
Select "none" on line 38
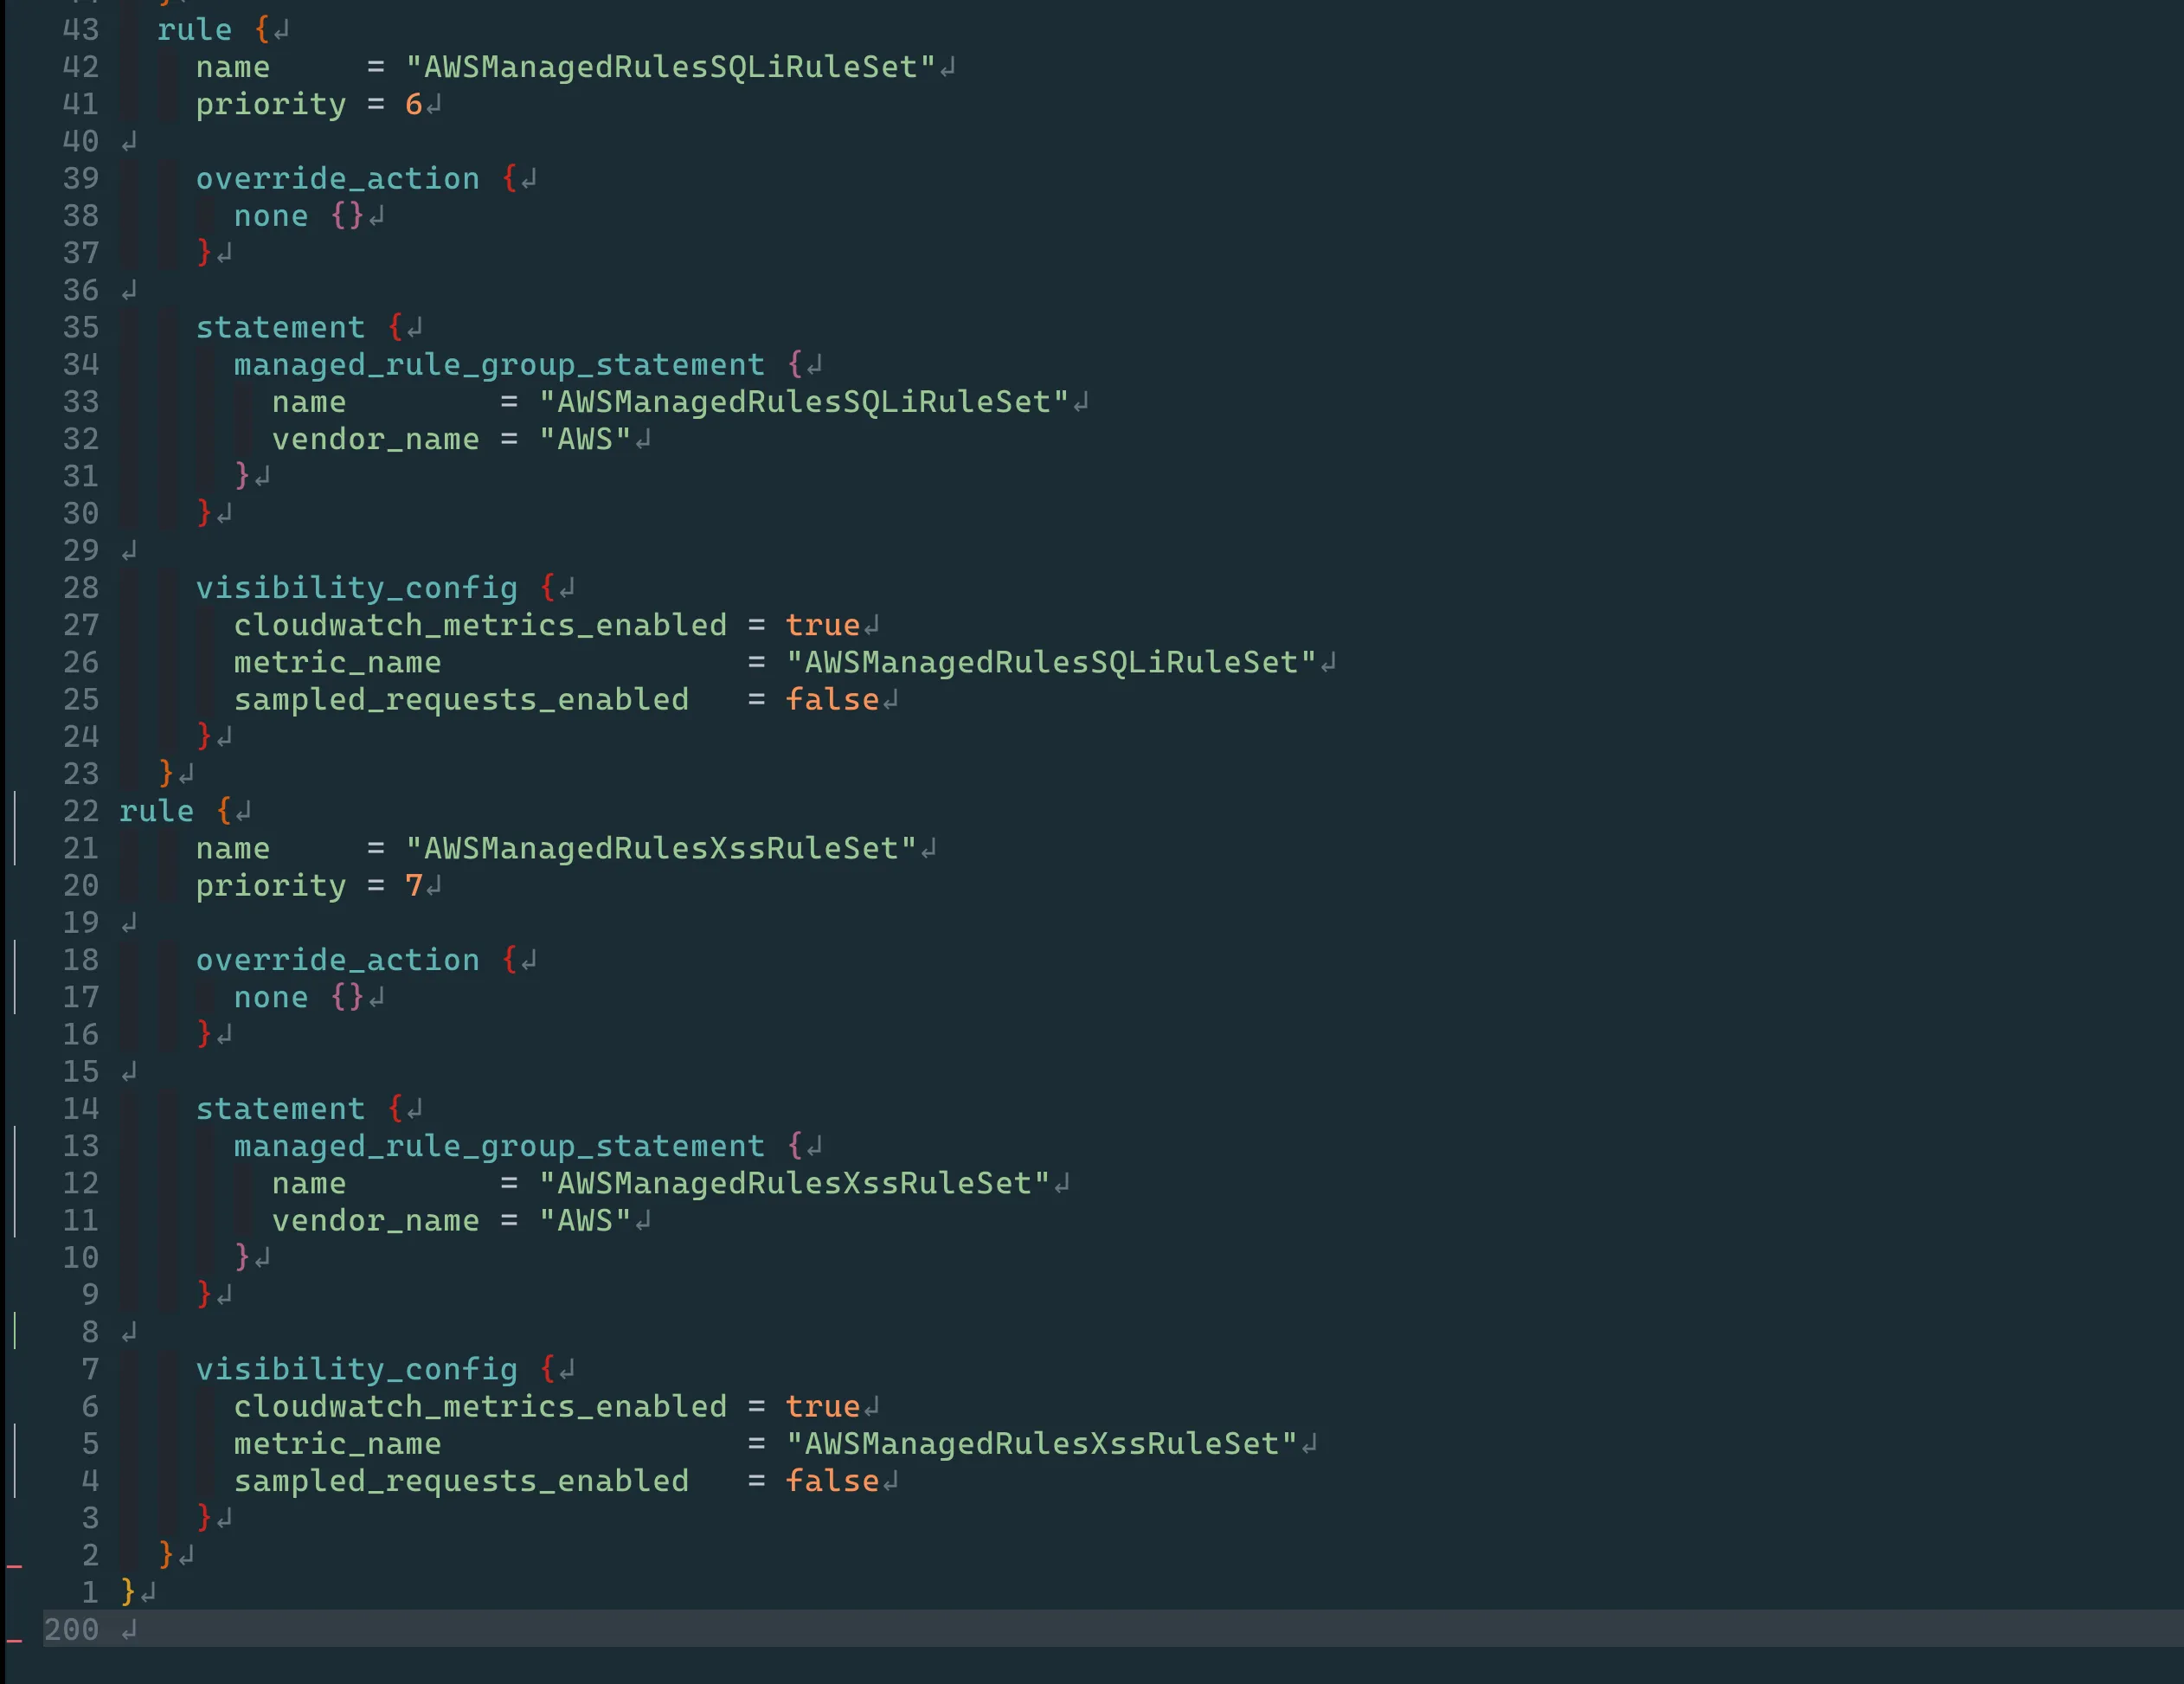271,216
